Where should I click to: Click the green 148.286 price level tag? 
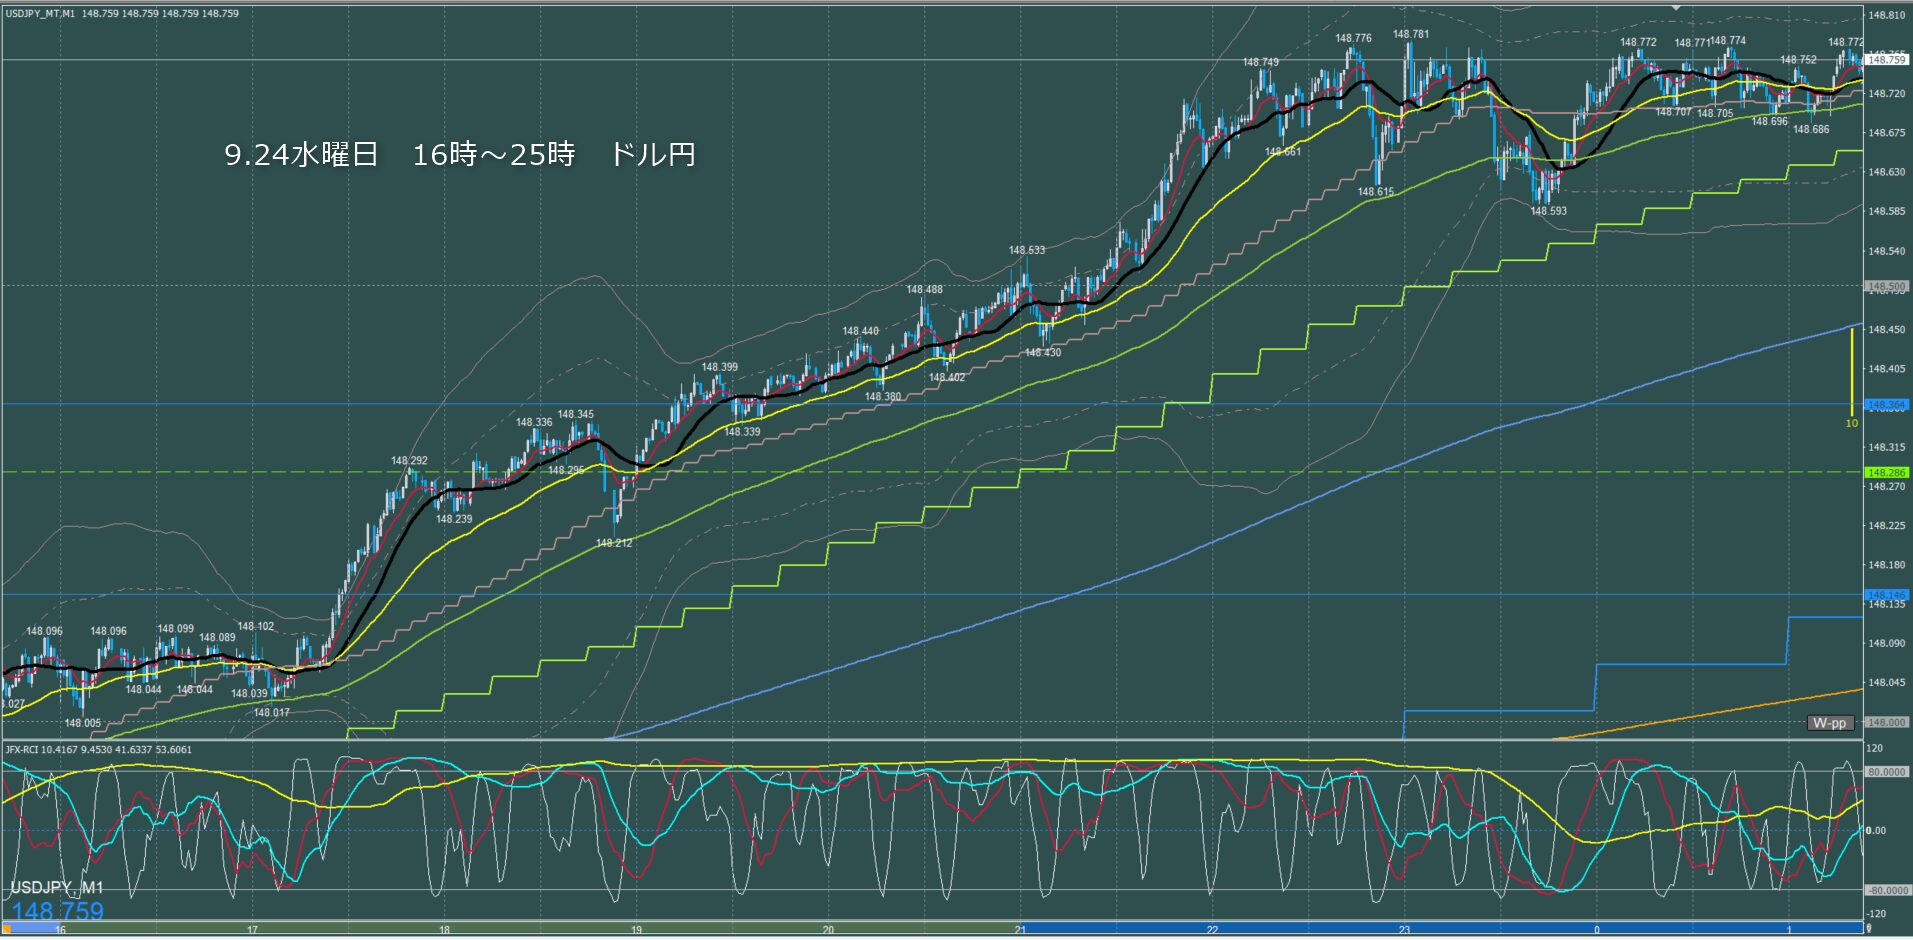(x=1887, y=472)
